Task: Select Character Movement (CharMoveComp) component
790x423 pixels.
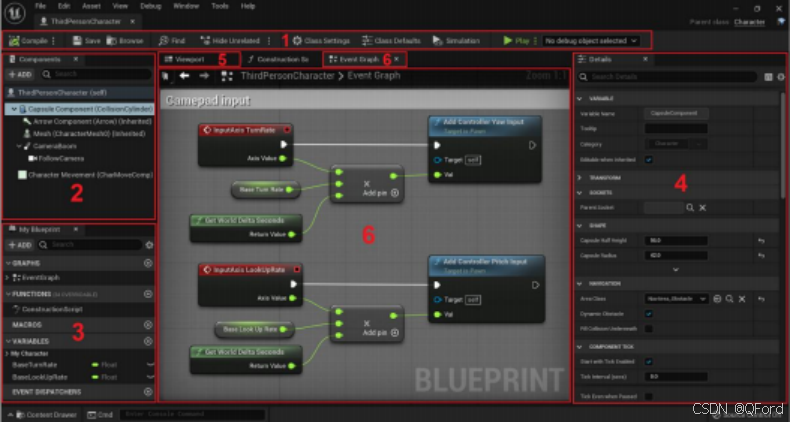Action: click(x=85, y=175)
